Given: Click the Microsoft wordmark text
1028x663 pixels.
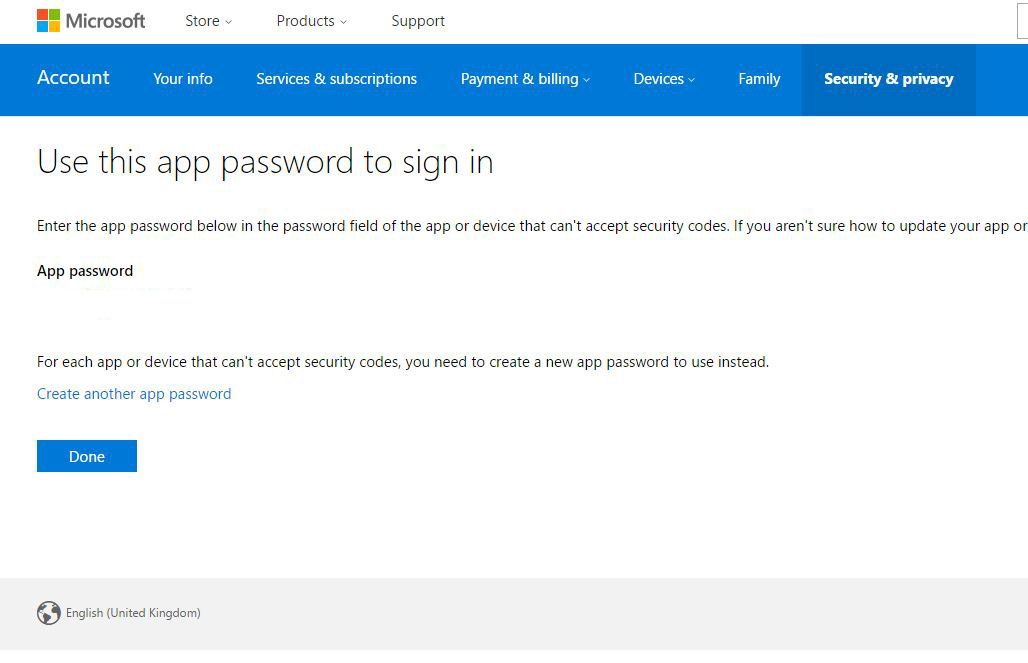Looking at the screenshot, I should coord(104,20).
